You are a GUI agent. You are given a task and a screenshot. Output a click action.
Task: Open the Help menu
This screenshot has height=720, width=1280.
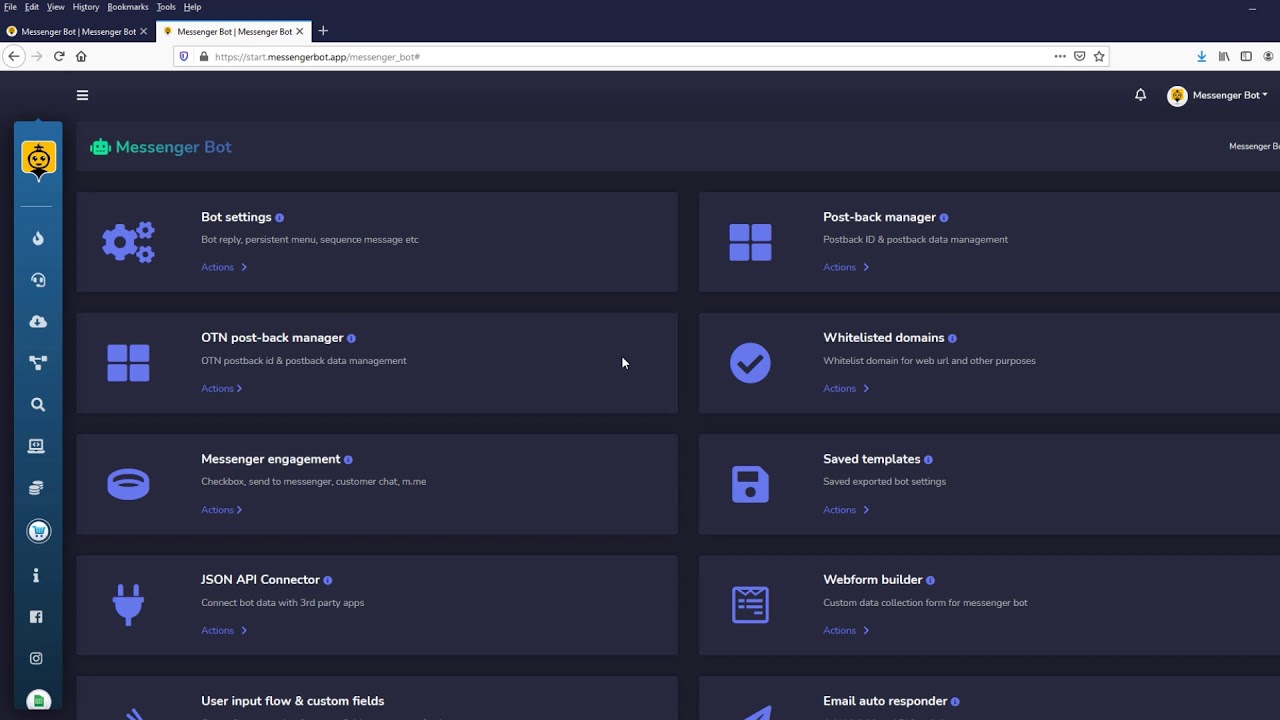[x=192, y=7]
